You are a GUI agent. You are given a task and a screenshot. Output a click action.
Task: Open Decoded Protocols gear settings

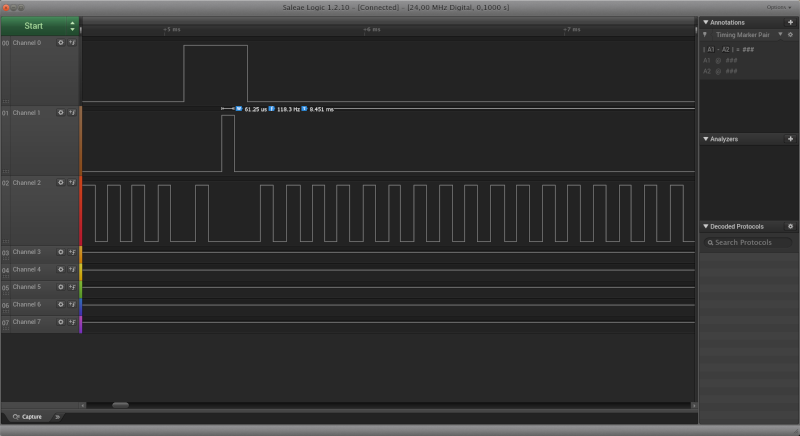point(790,227)
